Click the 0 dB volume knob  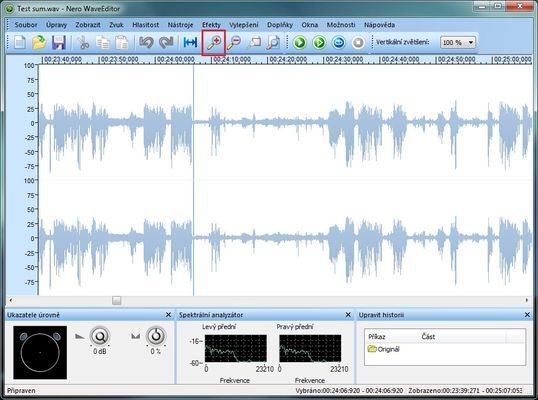point(100,337)
